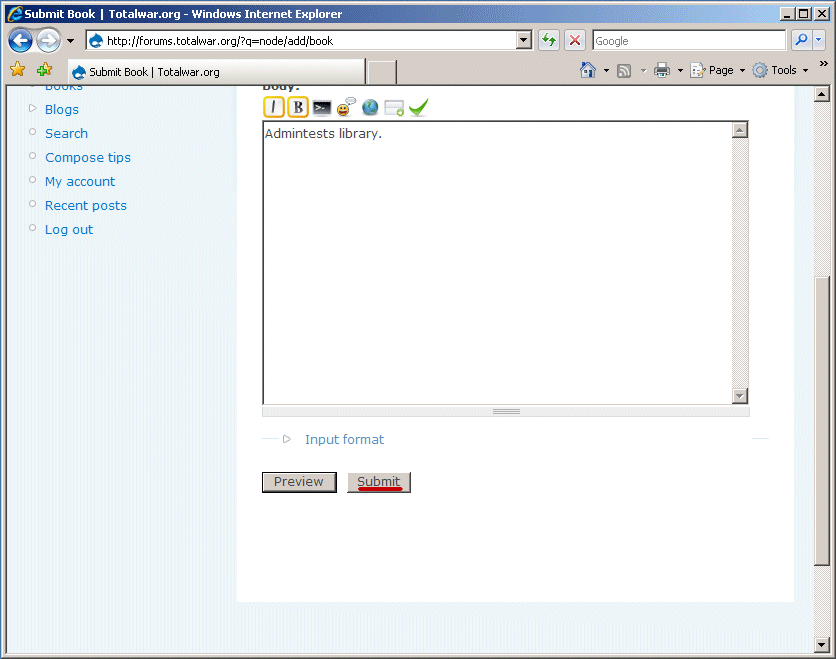Click the Print icon
836x659 pixels.
point(662,70)
